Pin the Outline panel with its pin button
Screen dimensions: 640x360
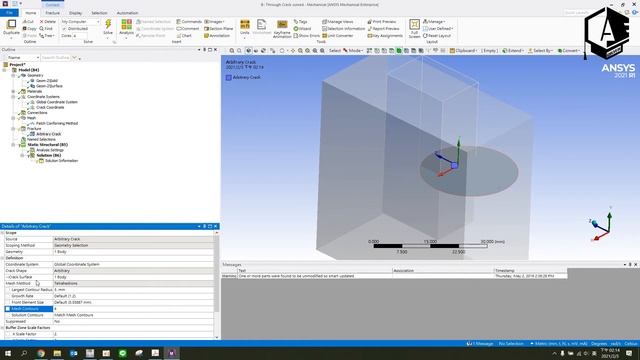click(x=204, y=50)
